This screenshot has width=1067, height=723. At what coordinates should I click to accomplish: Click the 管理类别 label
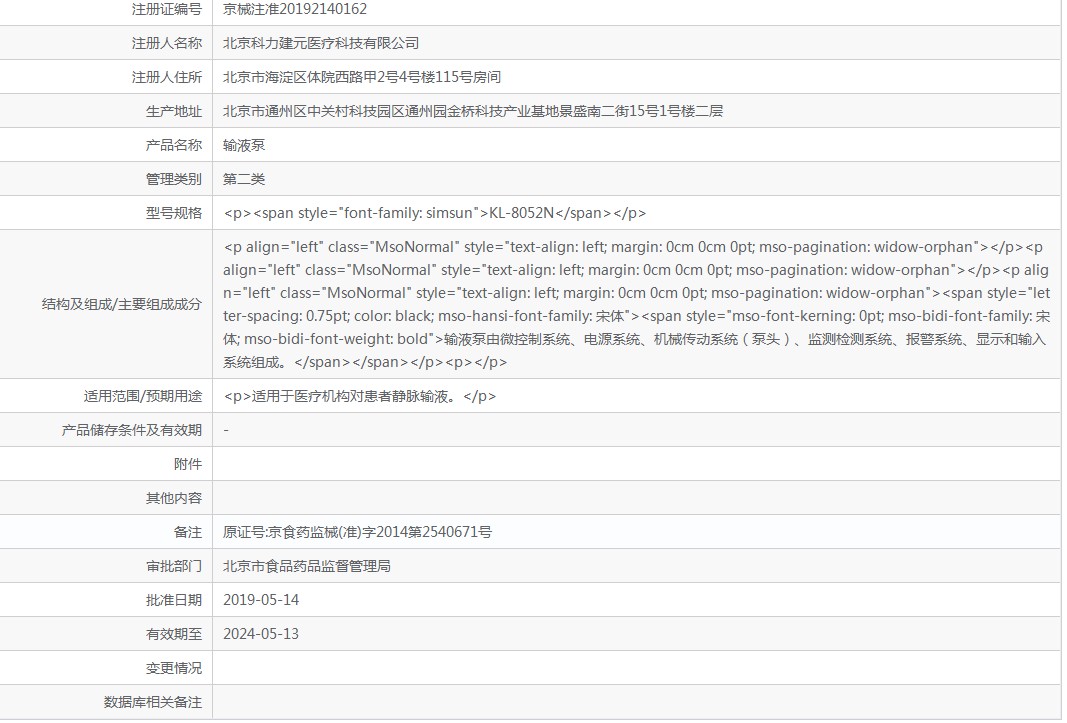point(174,179)
